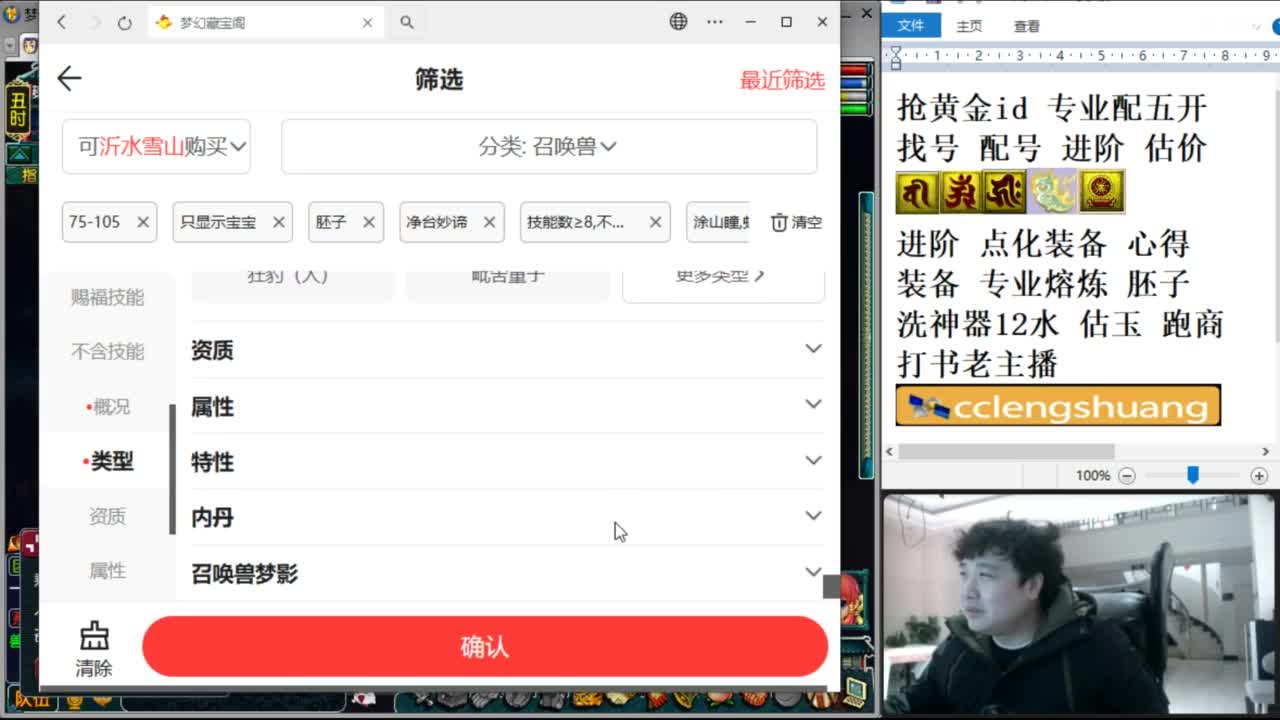Reload the page with the refresh icon
1280x720 pixels.
[124, 22]
